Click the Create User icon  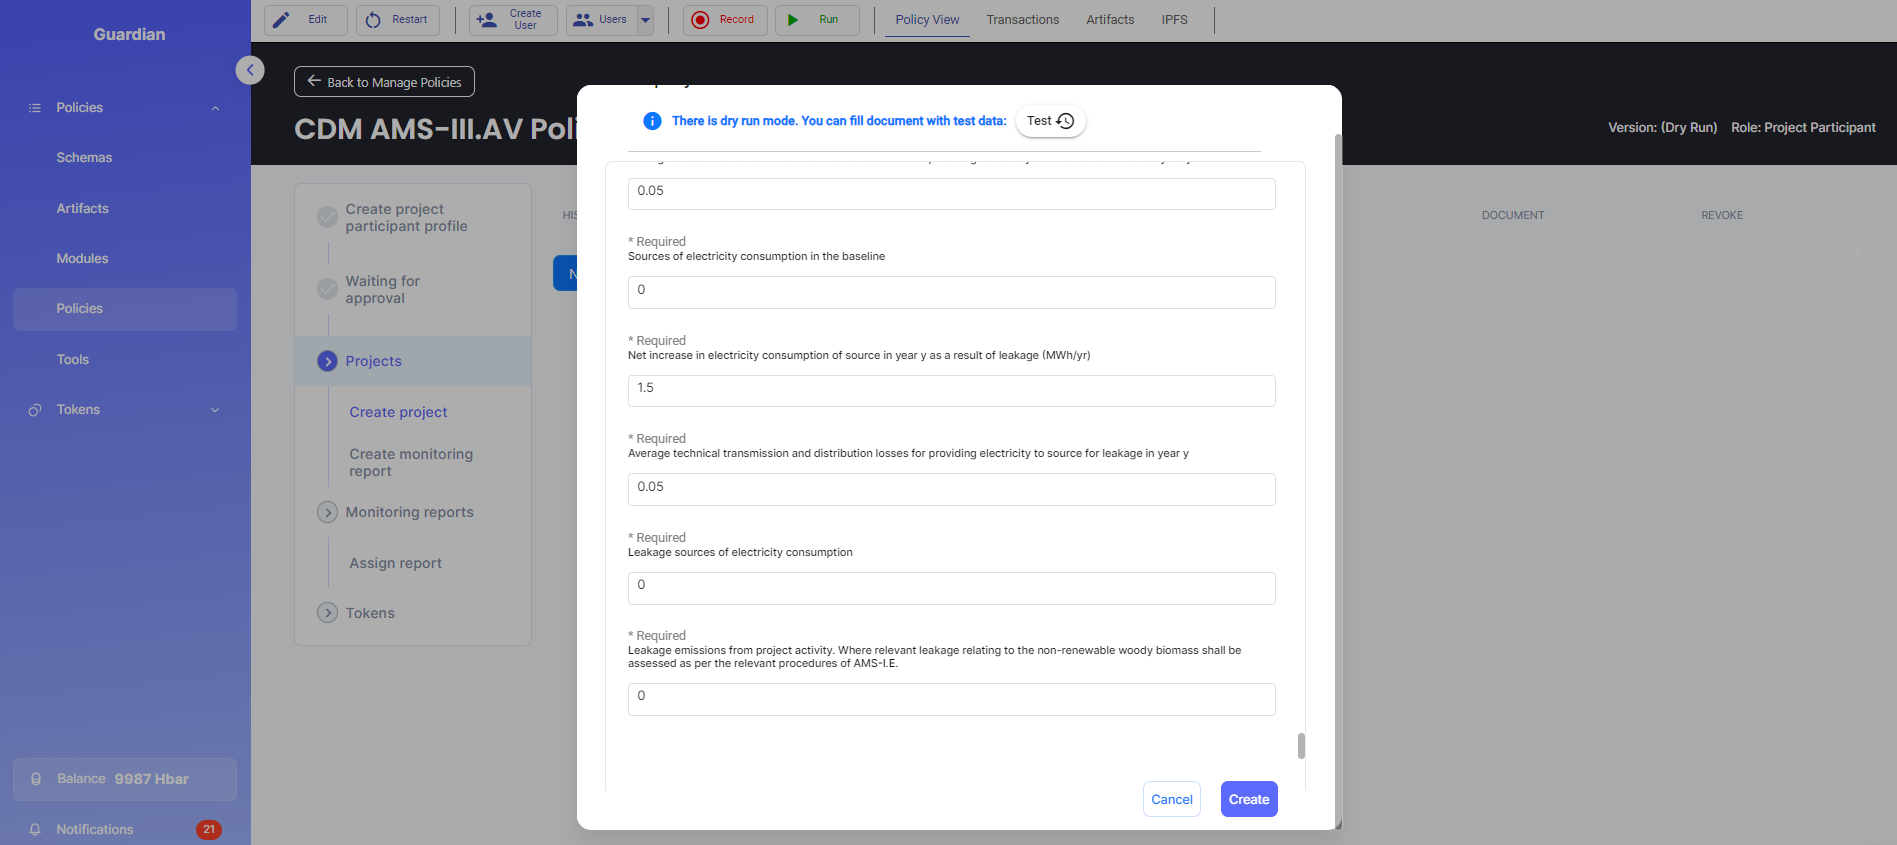(x=487, y=20)
